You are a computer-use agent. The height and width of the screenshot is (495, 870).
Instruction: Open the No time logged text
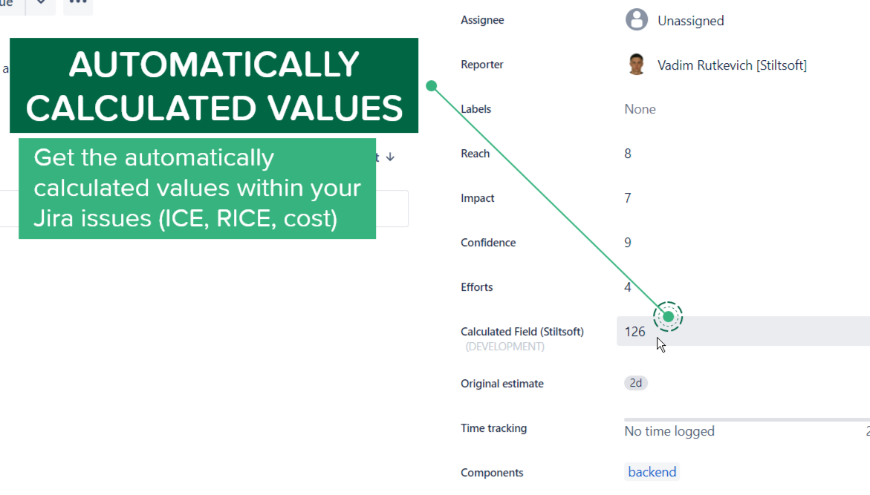669,431
